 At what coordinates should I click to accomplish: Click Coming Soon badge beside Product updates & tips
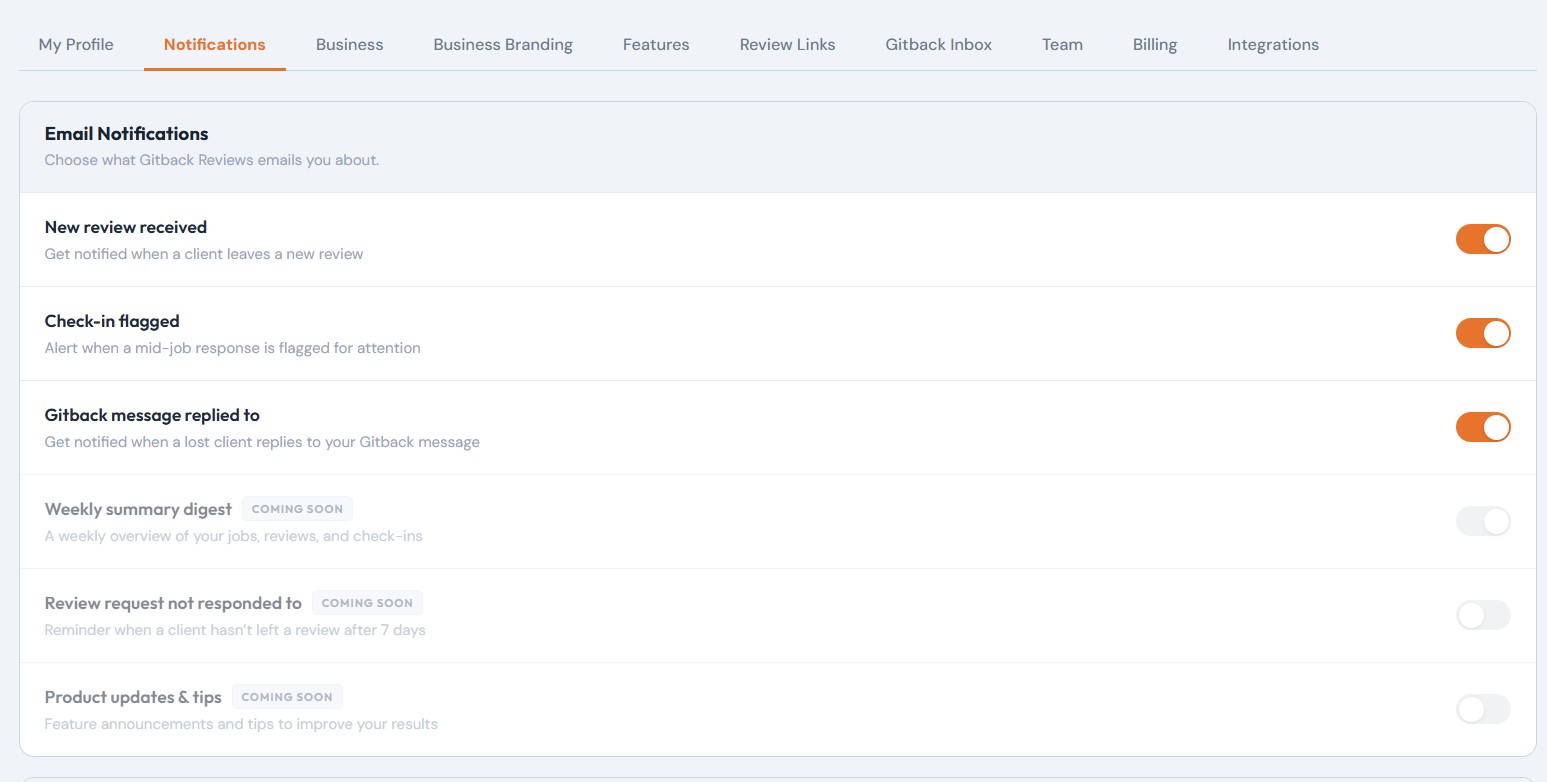[x=287, y=697]
